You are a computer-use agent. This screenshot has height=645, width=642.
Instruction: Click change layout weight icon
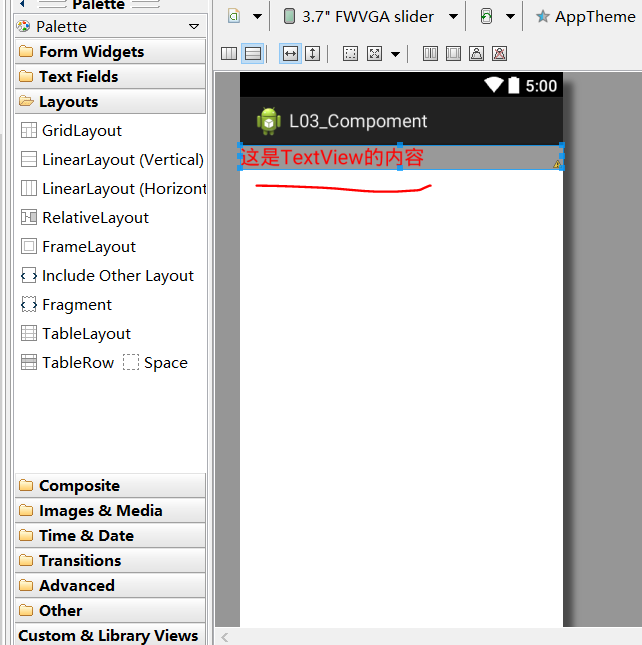tap(476, 53)
